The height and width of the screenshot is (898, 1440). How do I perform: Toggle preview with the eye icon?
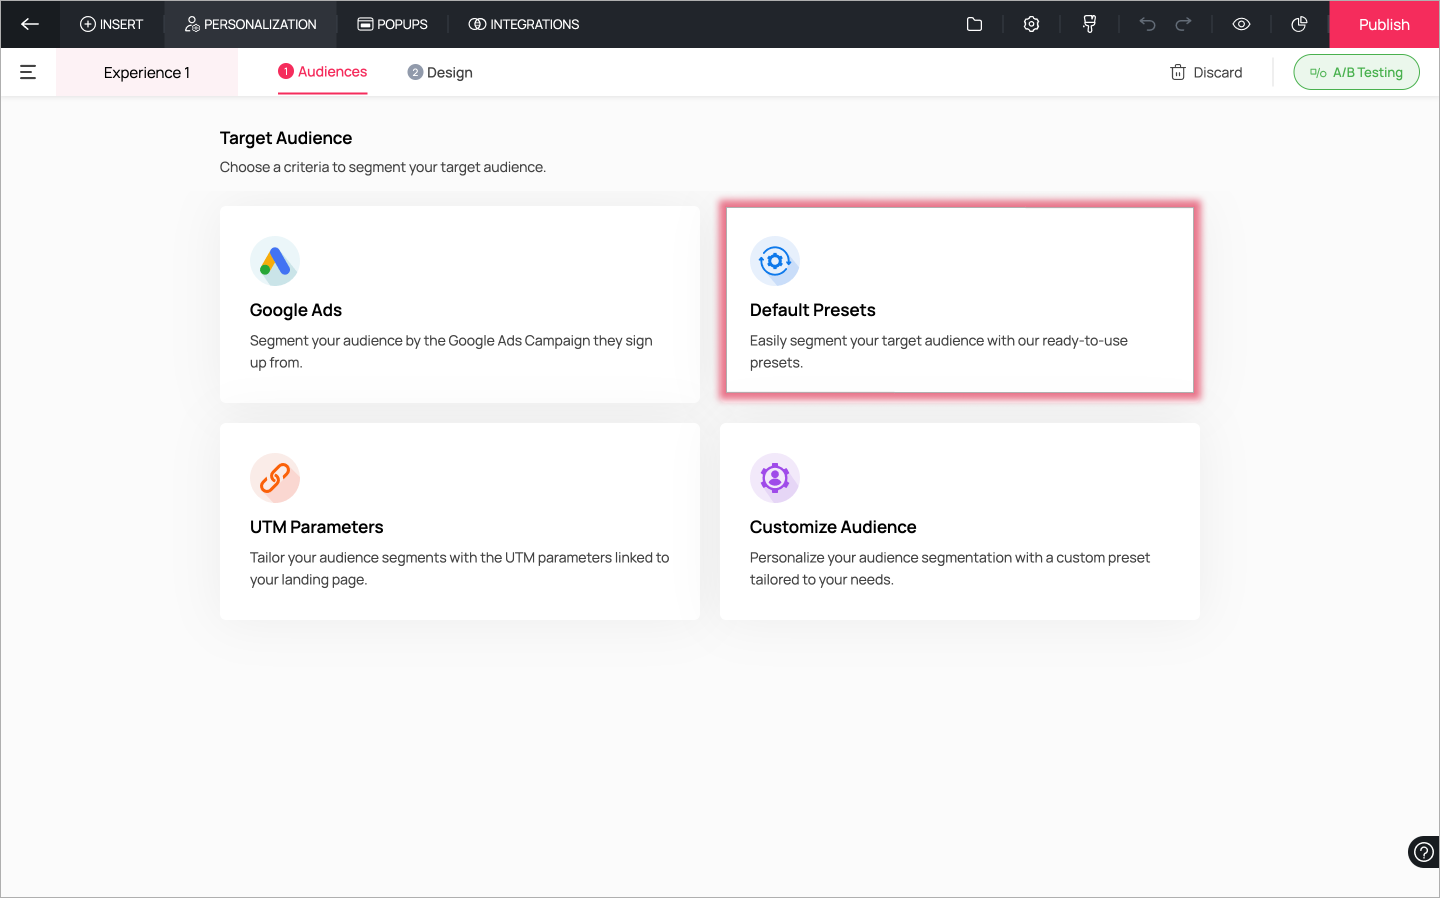click(1241, 24)
